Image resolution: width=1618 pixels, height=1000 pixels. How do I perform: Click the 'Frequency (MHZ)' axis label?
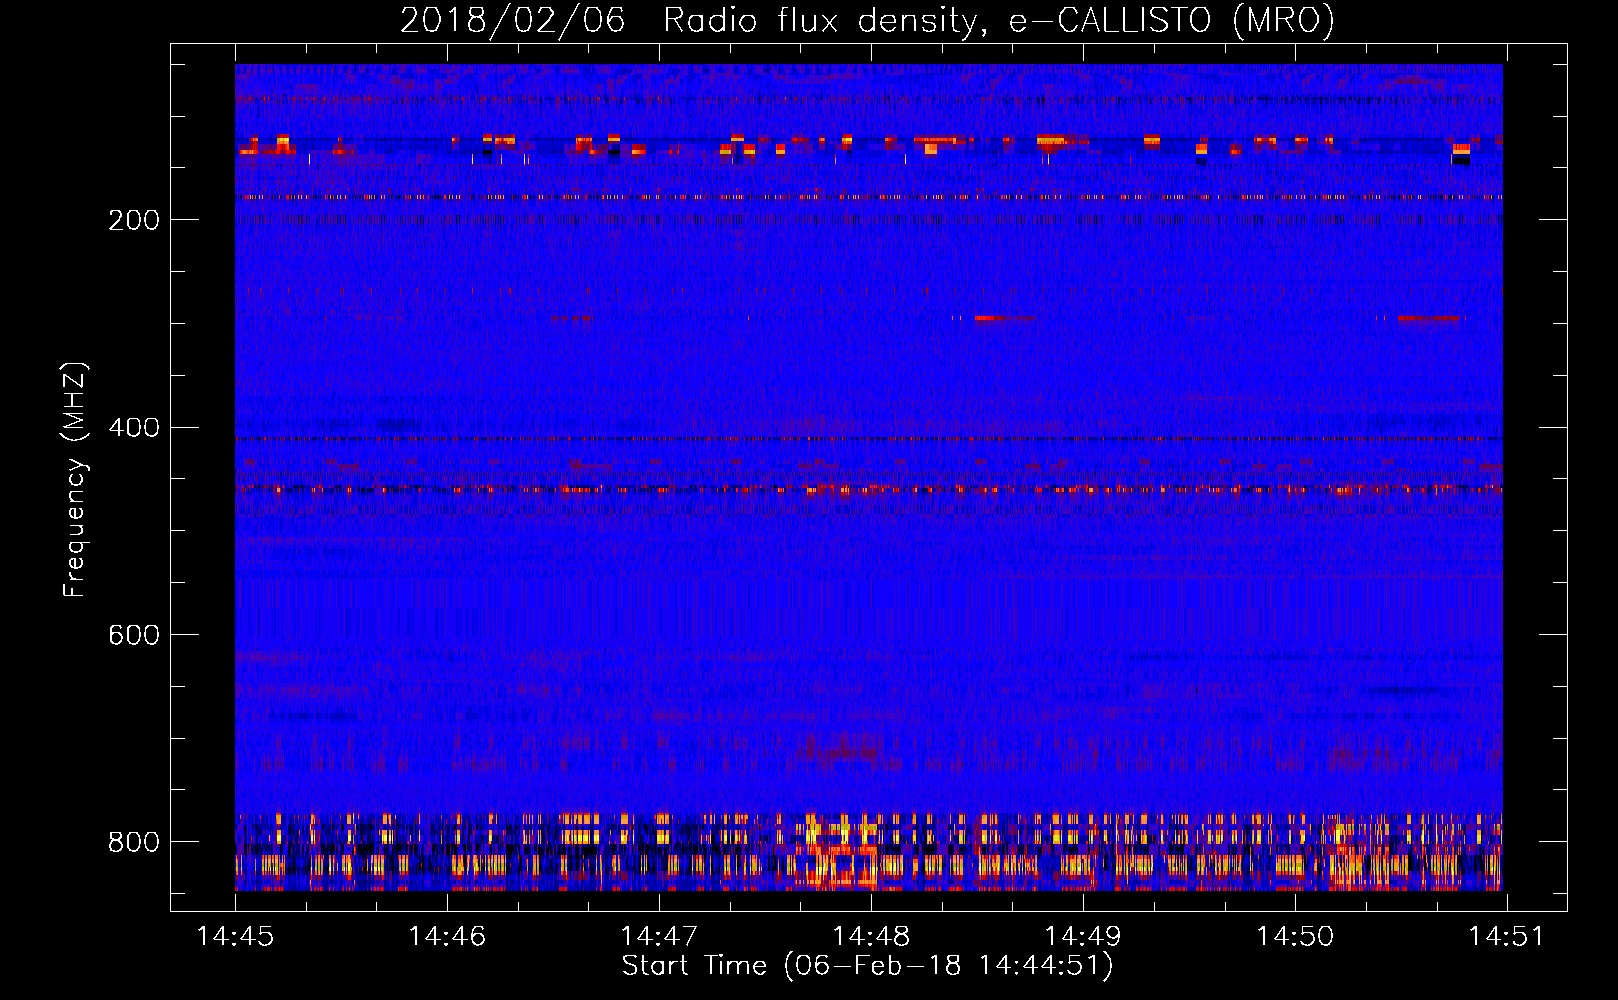coord(75,480)
